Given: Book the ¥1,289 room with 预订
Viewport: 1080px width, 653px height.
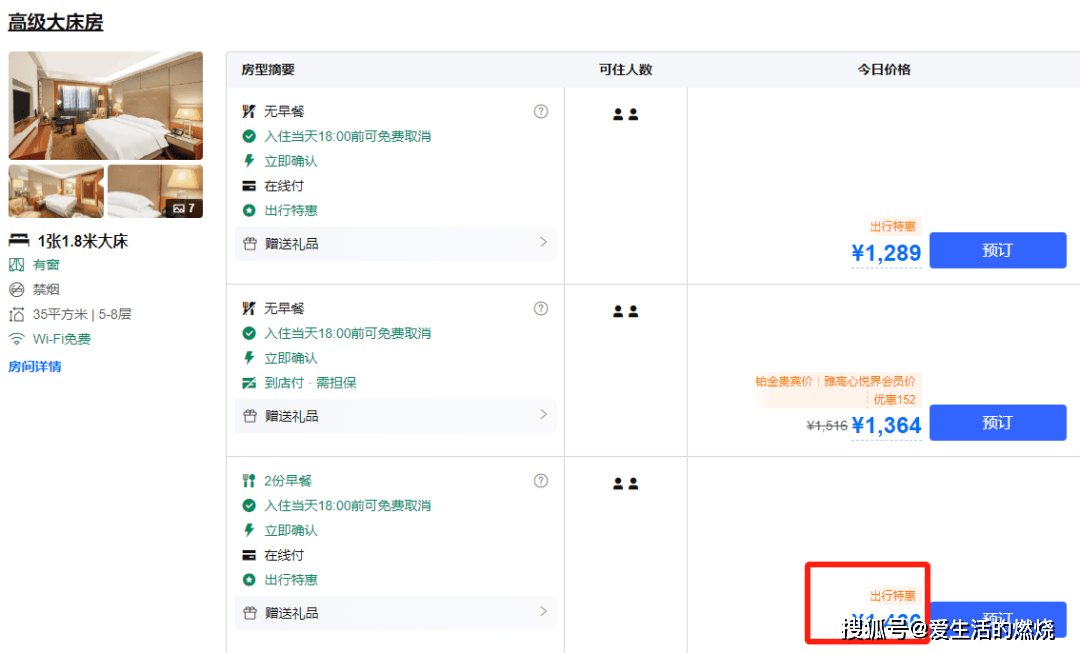Looking at the screenshot, I should click(997, 250).
